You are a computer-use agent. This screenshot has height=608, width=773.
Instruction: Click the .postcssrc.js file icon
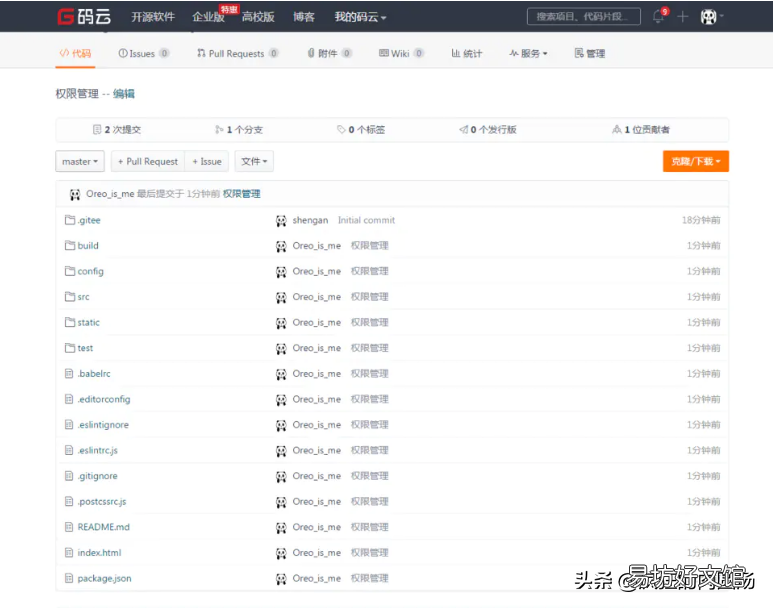click(69, 501)
